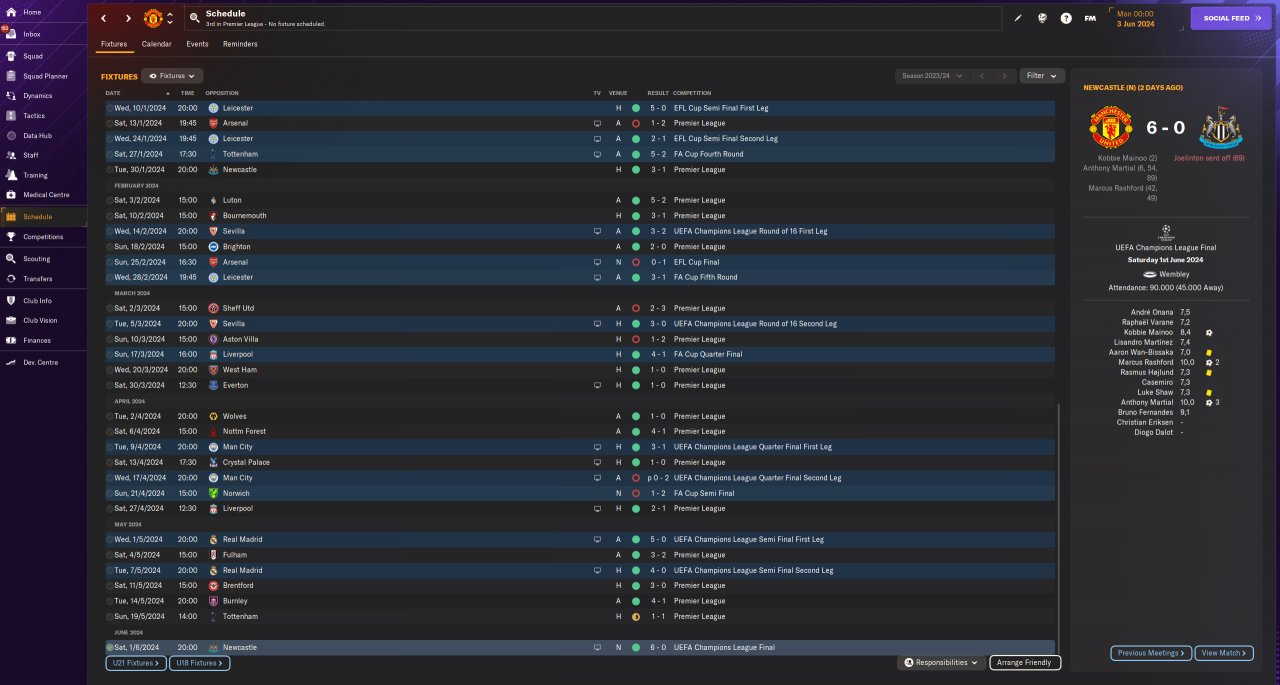Select the Sheff Utd 2/3/2024 fixture

[579, 308]
